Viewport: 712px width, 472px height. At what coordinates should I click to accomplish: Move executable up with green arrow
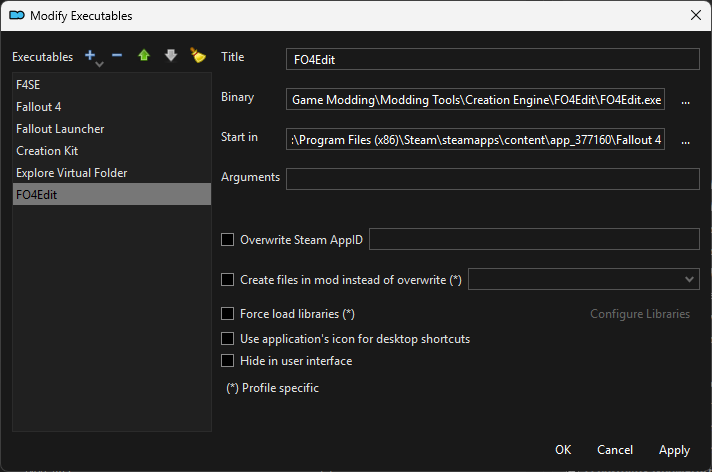144,56
